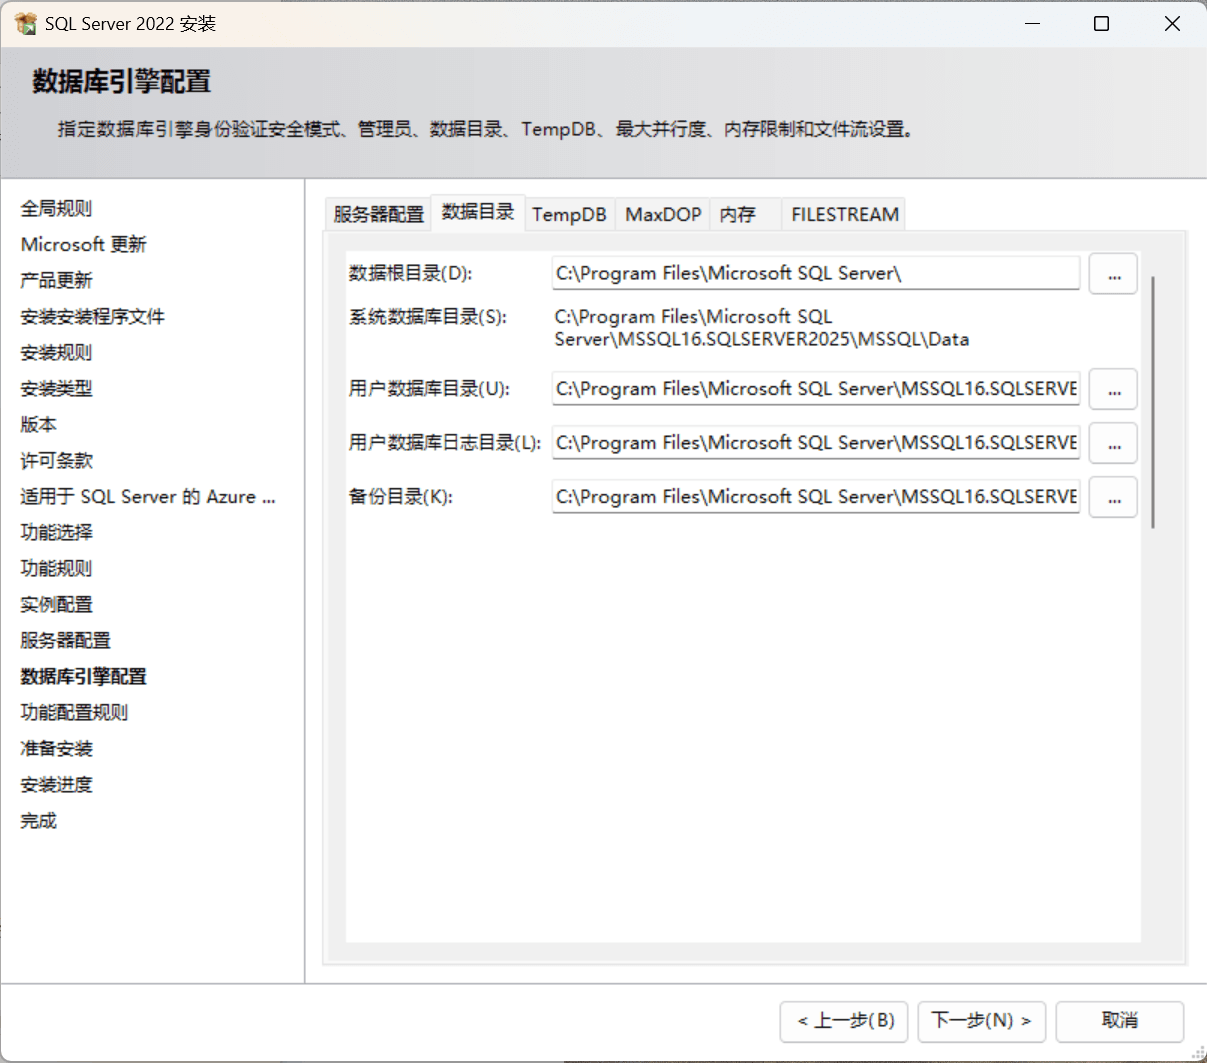The image size is (1207, 1063).
Task: Click the 备份目录 path field
Action: click(x=816, y=496)
